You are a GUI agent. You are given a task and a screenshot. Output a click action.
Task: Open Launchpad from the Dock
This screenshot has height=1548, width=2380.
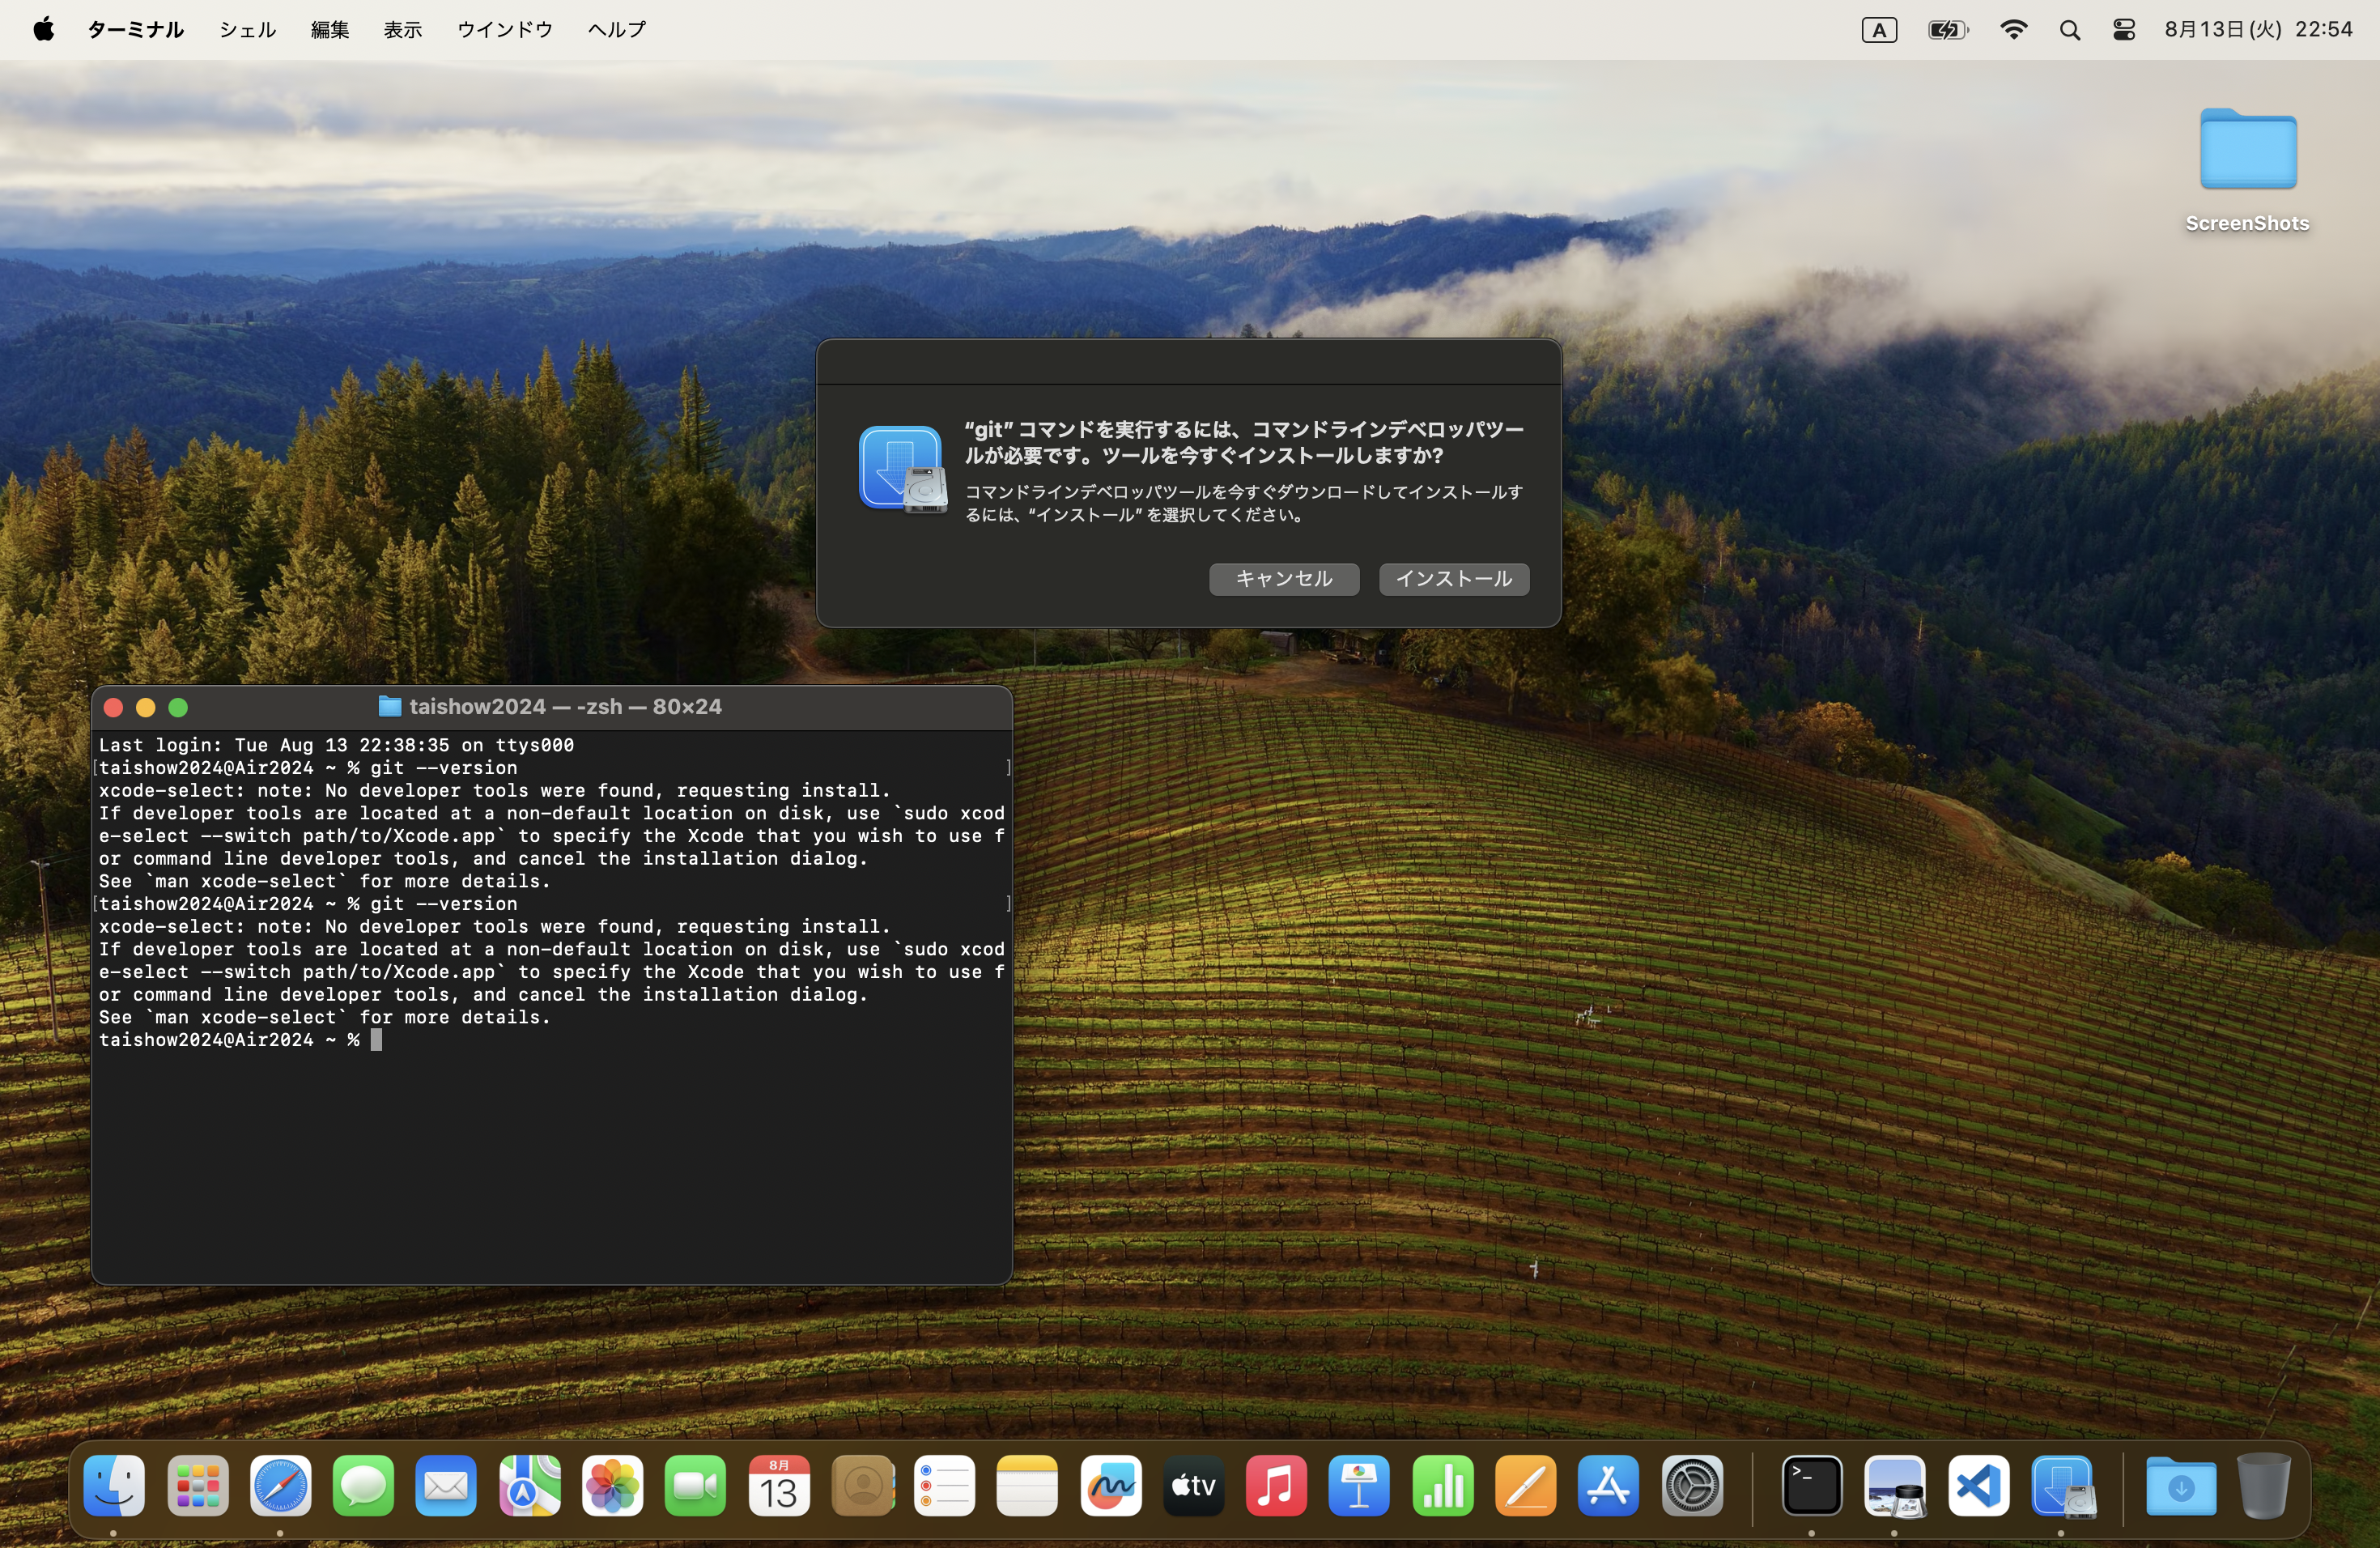[x=197, y=1486]
